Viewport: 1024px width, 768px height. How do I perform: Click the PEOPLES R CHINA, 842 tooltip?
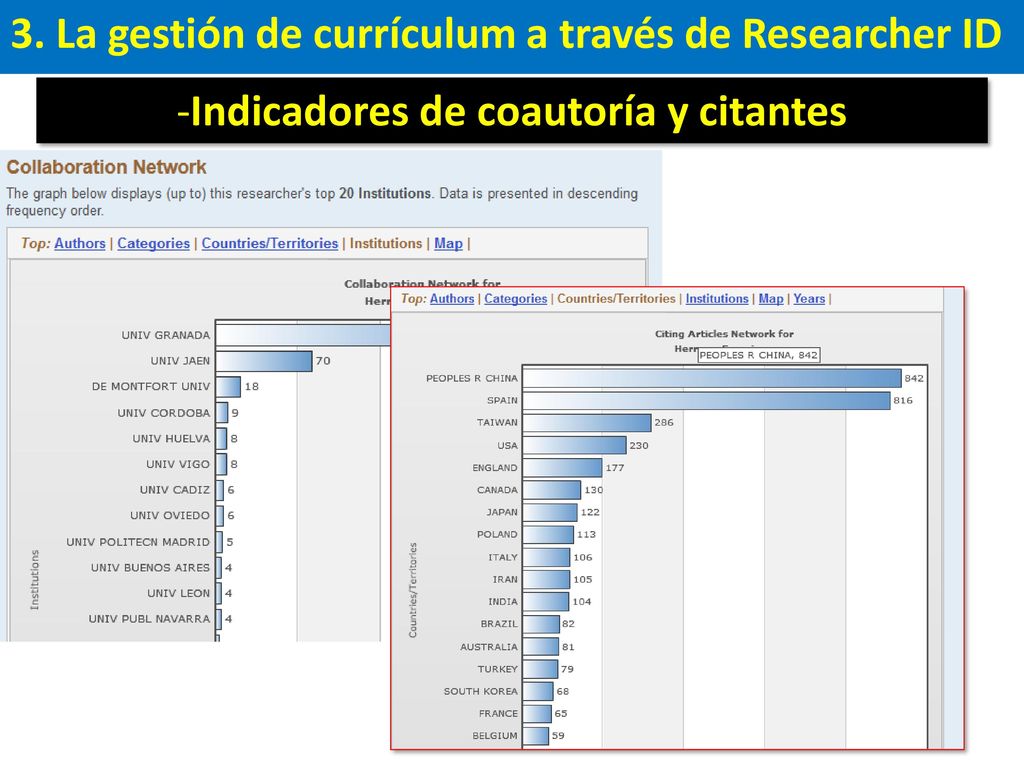click(758, 355)
